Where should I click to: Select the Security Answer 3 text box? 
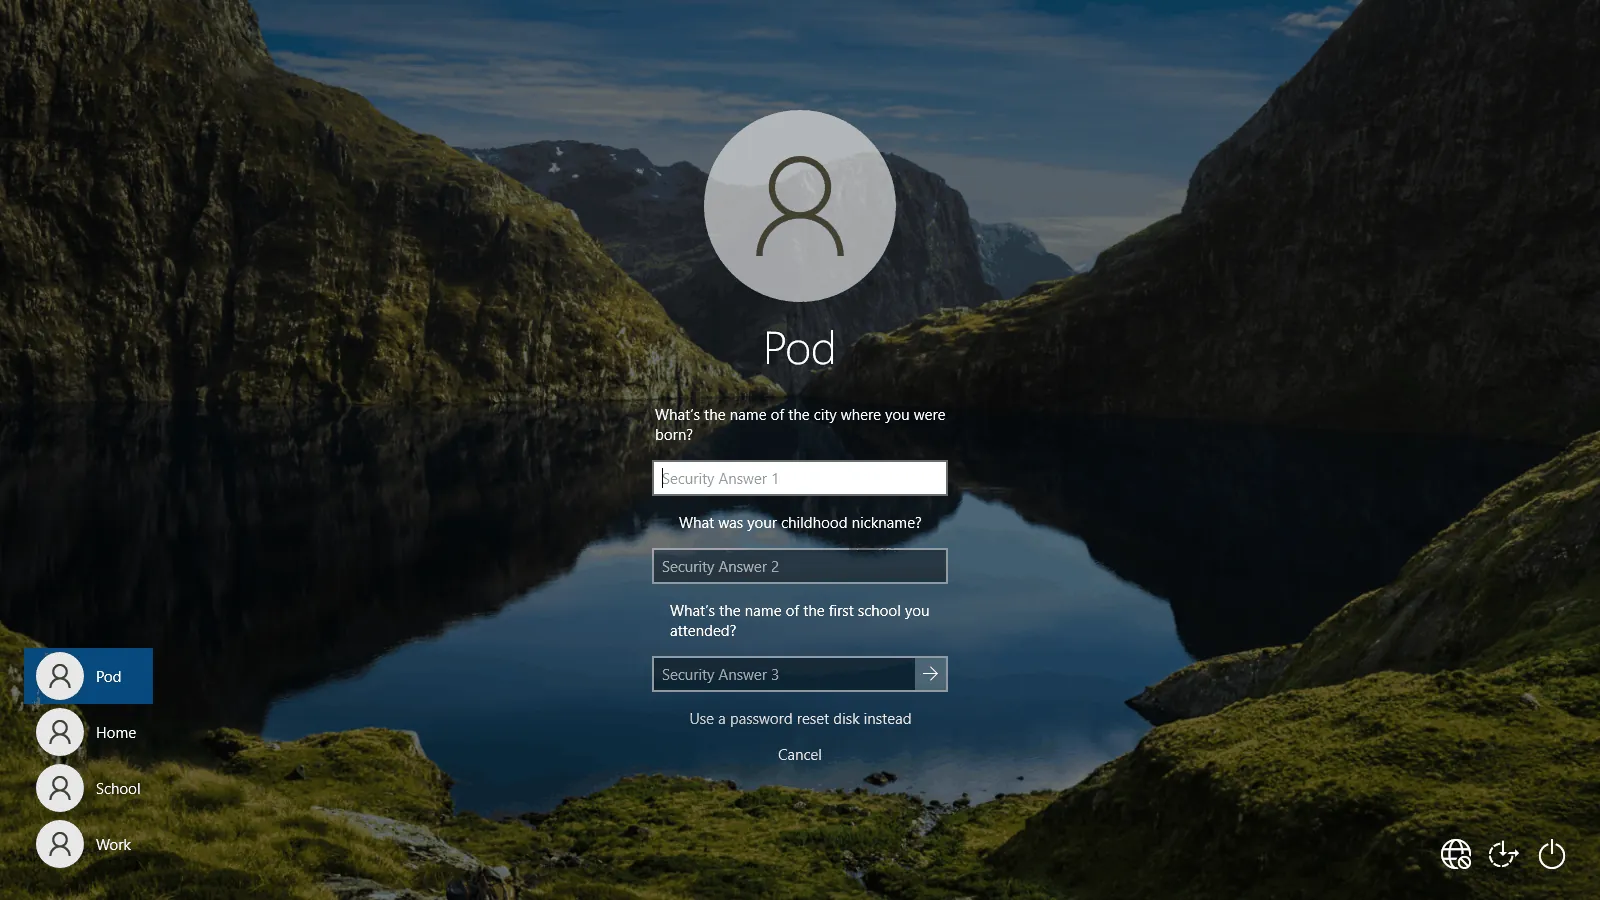click(783, 674)
